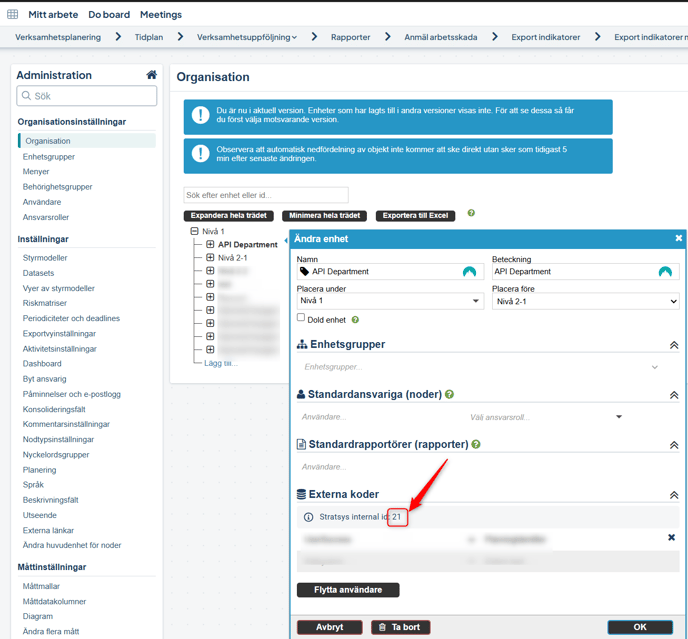Collapse the Enhetsgrupper section
Screen dimensions: 688x639
(x=673, y=345)
